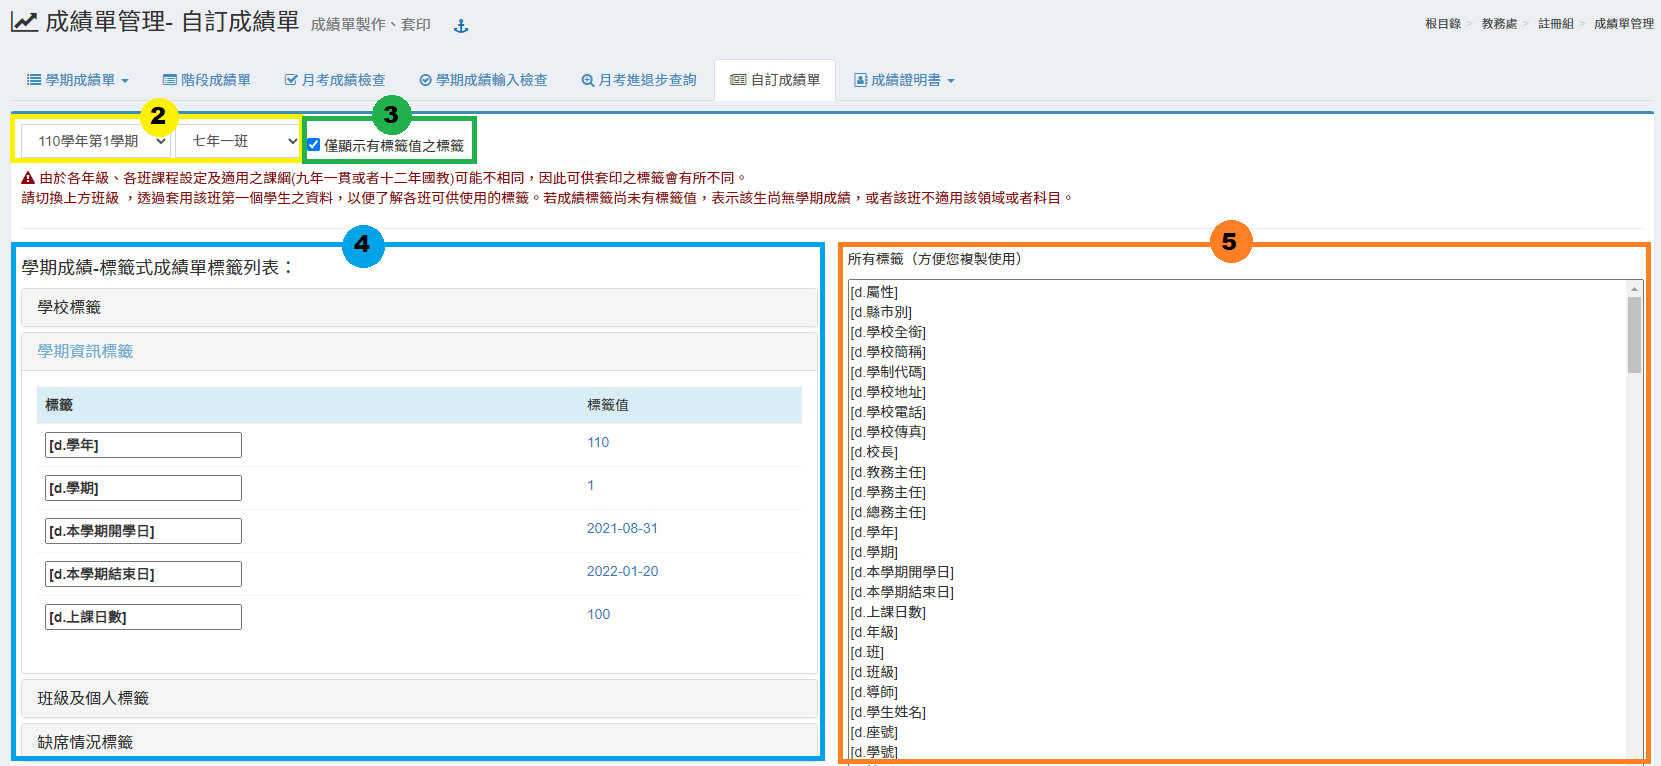Image resolution: width=1661 pixels, height=766 pixels.
Task: Toggle the 僅顯示有標籤值之標籤 checkbox
Action: 314,145
